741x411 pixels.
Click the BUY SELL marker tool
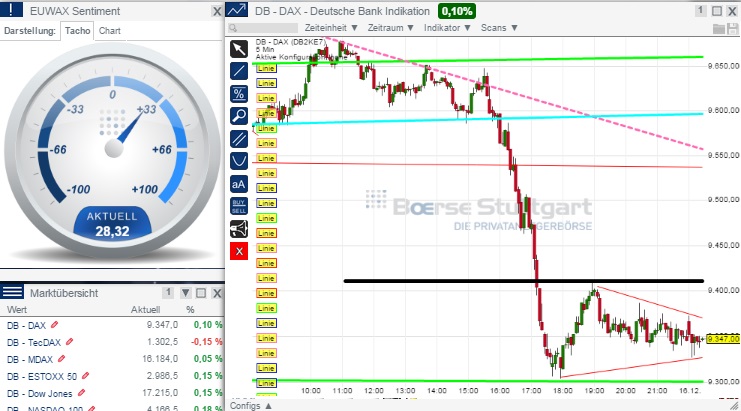pos(239,206)
